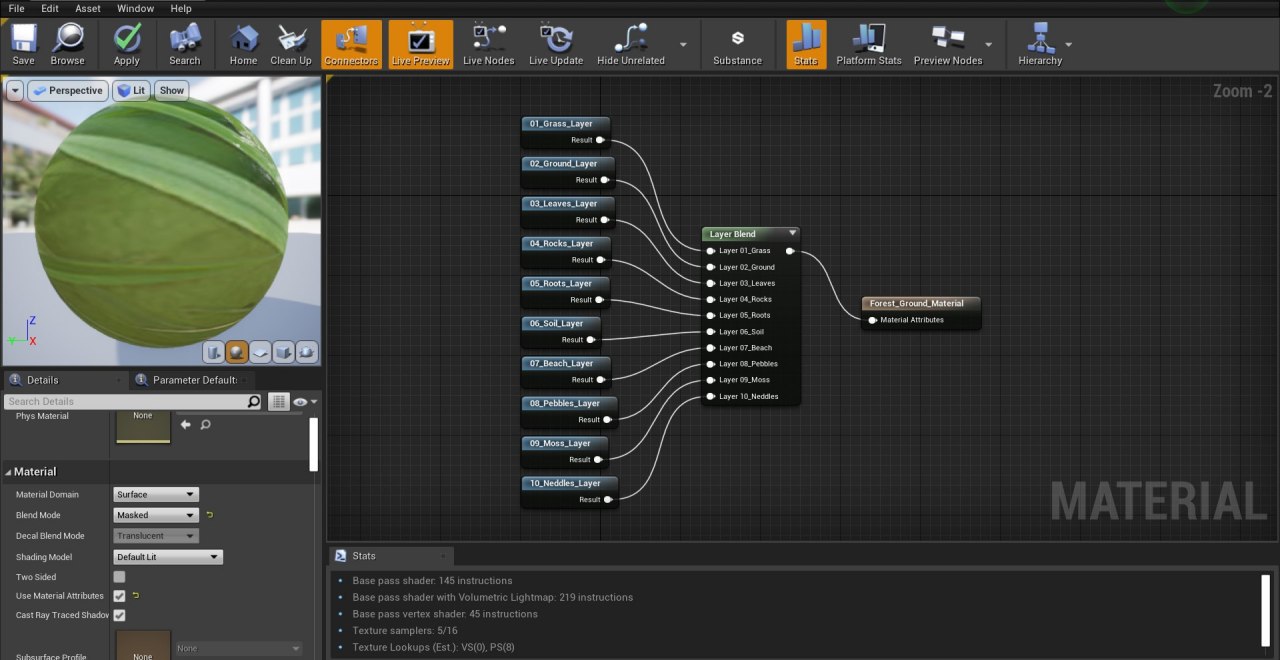Open the Shading Model dropdown
The image size is (1280, 660).
coord(168,557)
